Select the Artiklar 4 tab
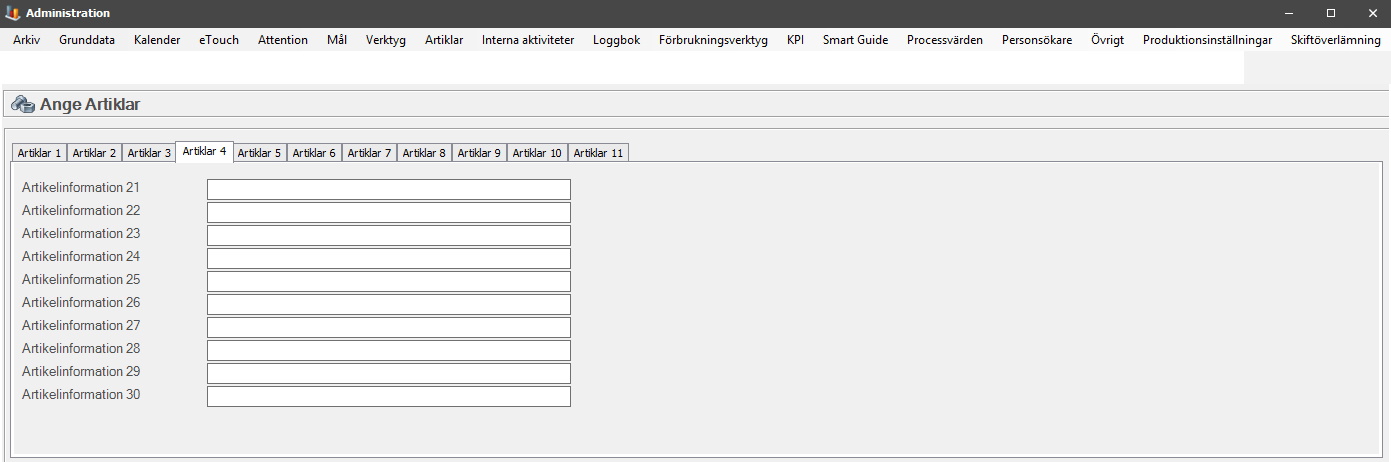This screenshot has height=462, width=1391. coord(204,151)
